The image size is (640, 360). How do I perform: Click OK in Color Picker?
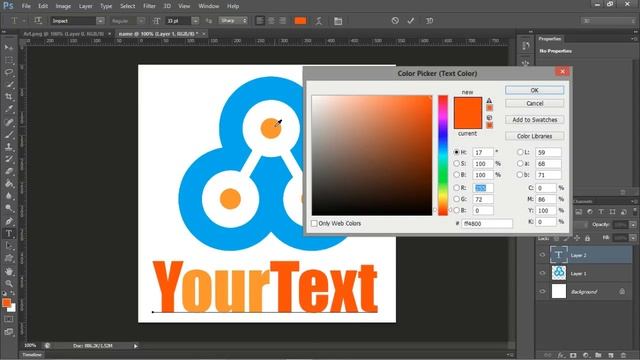(x=534, y=90)
